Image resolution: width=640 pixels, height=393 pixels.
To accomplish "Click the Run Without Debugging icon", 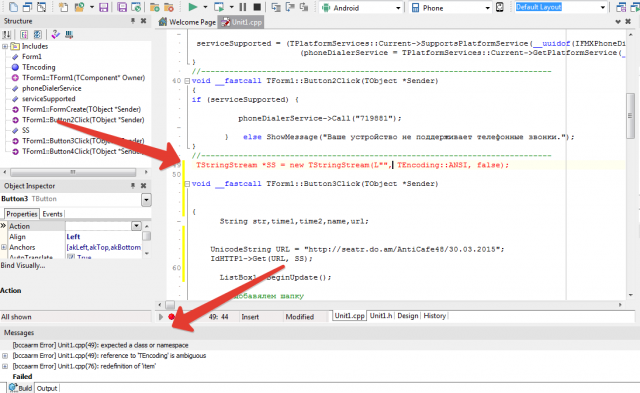I will (x=219, y=7).
